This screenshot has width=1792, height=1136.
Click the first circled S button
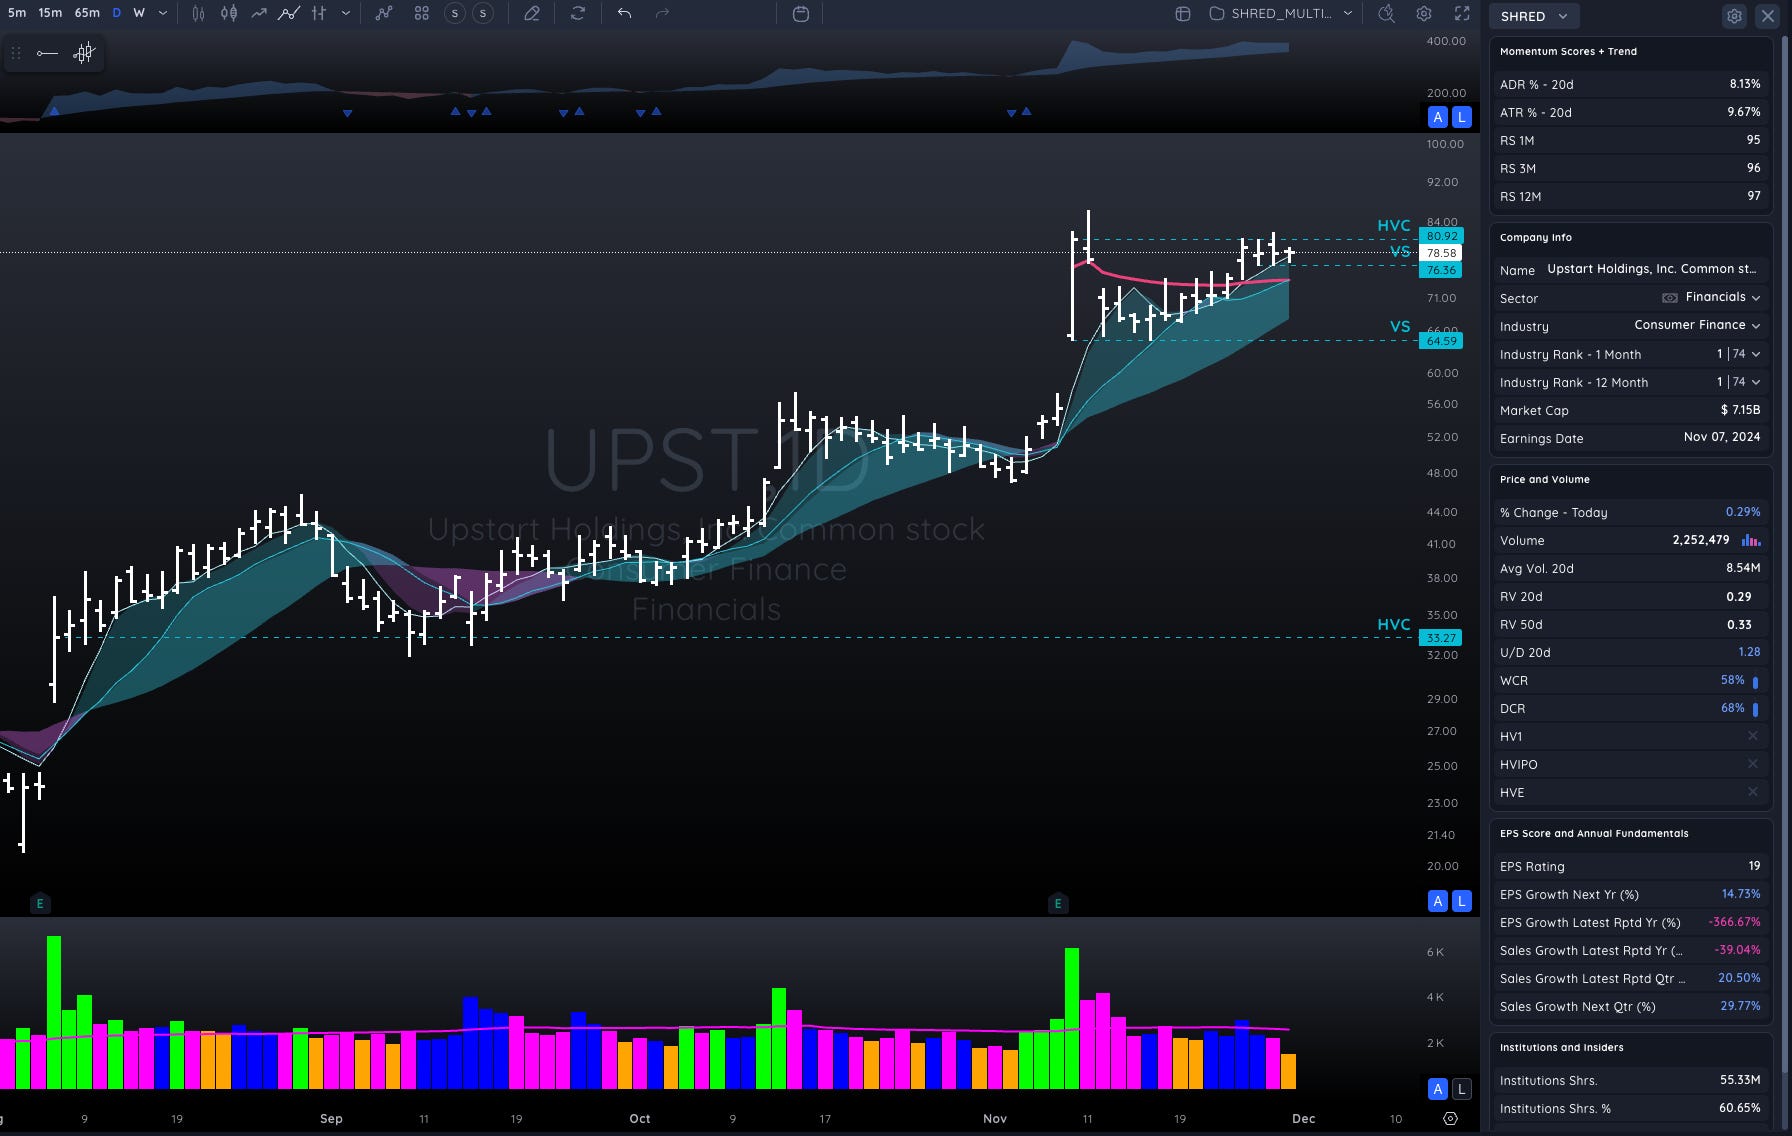pos(455,13)
